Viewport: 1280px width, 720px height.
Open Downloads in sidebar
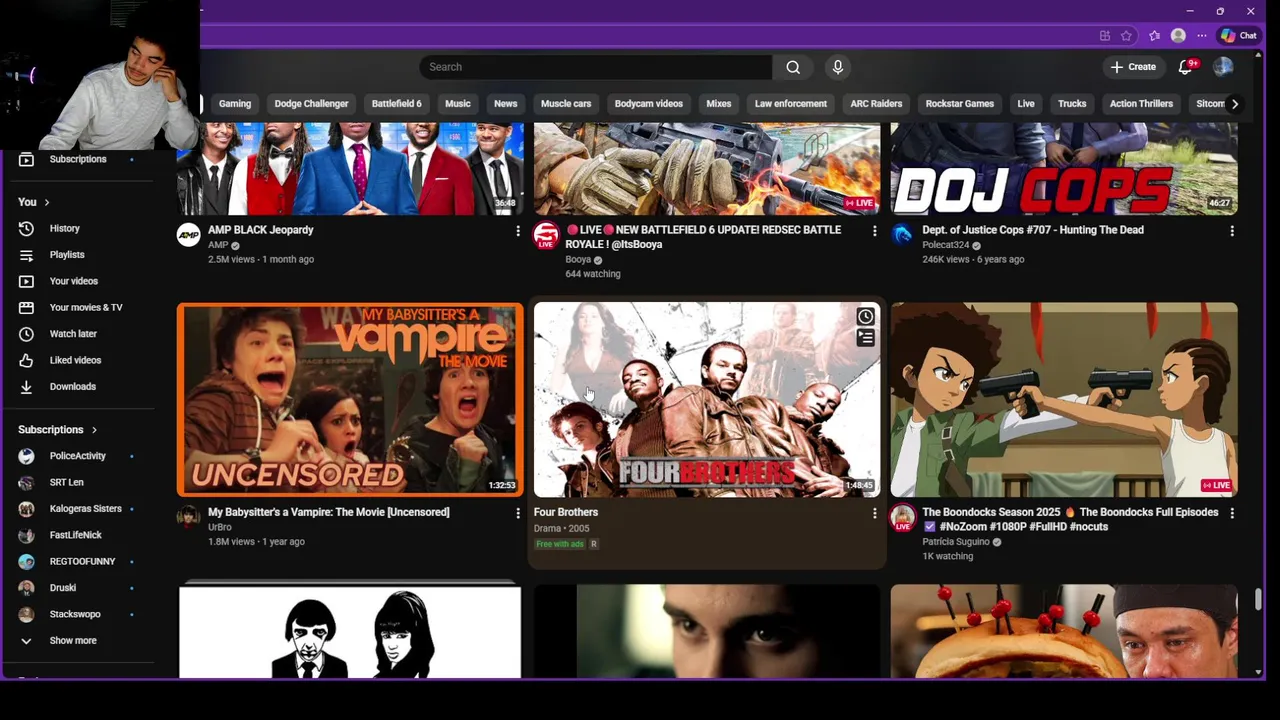tap(73, 386)
